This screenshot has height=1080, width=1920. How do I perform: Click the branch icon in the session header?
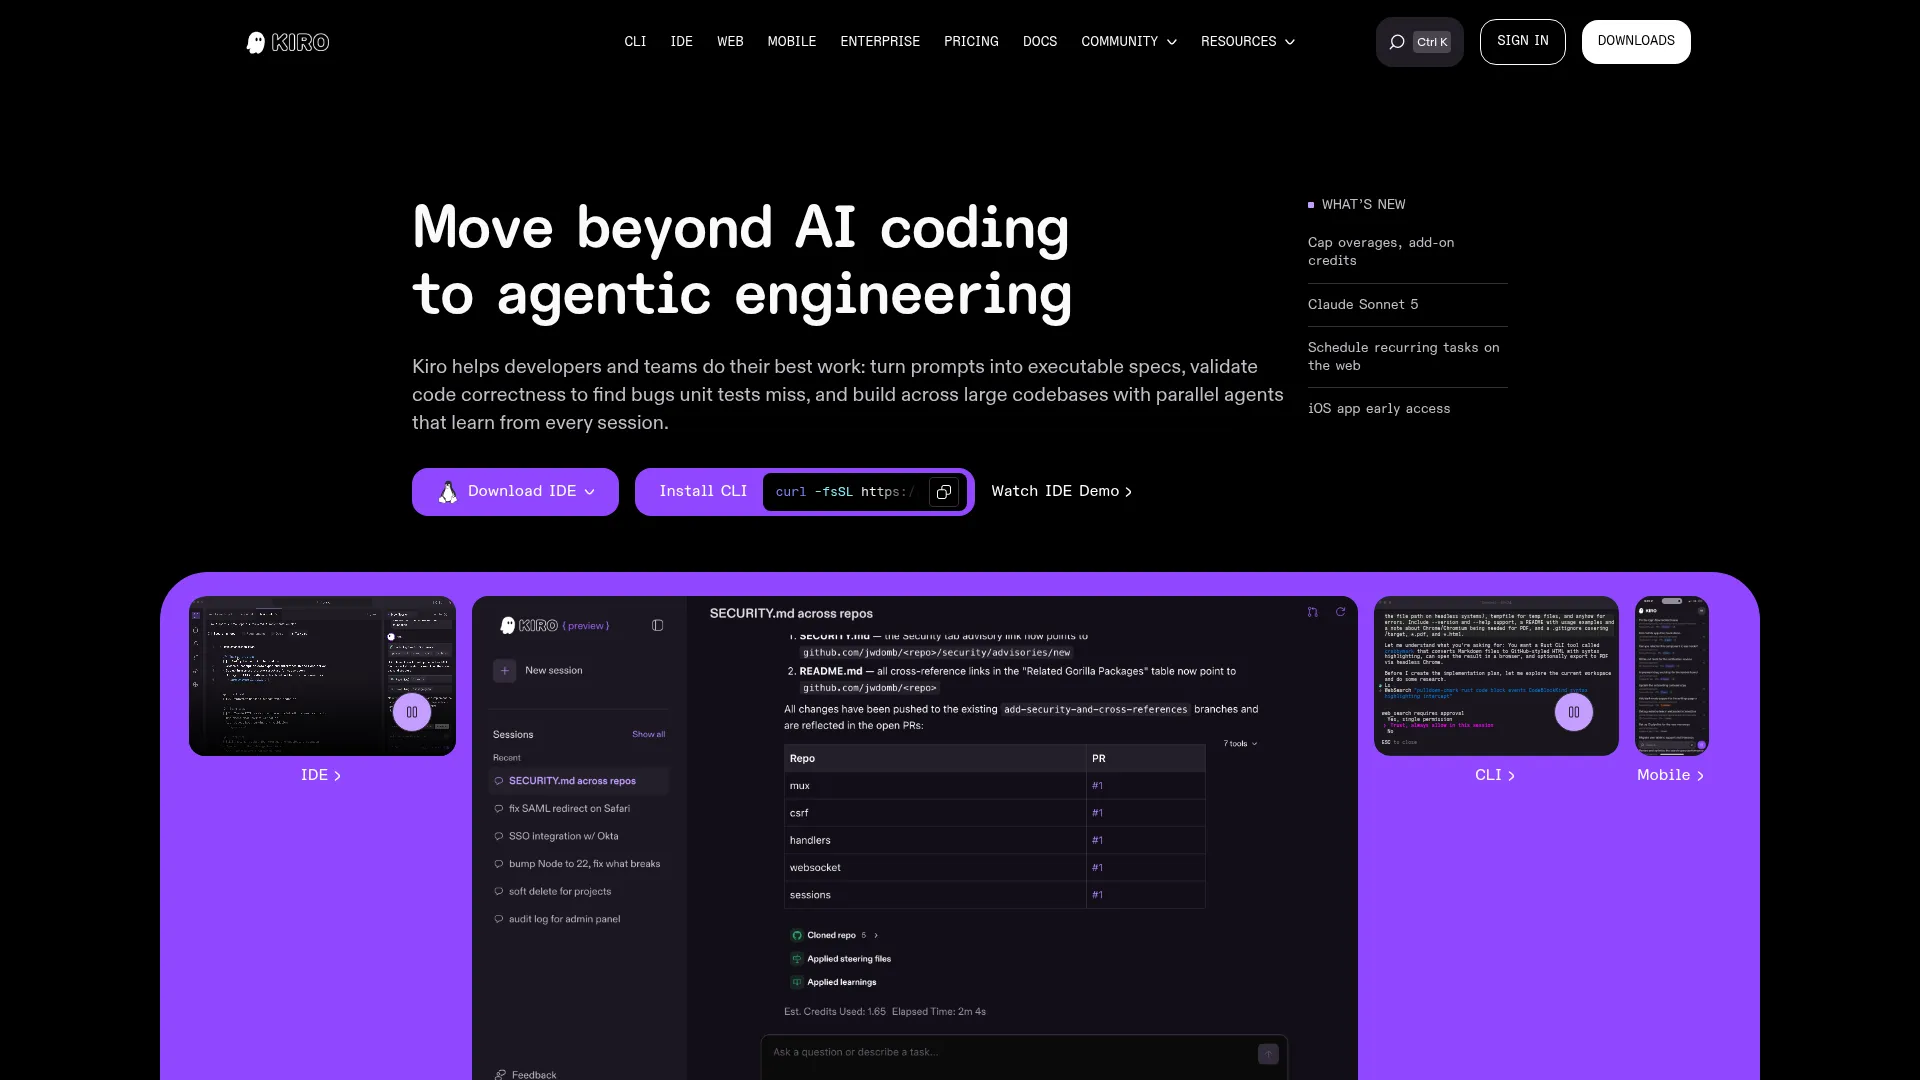pos(1312,612)
